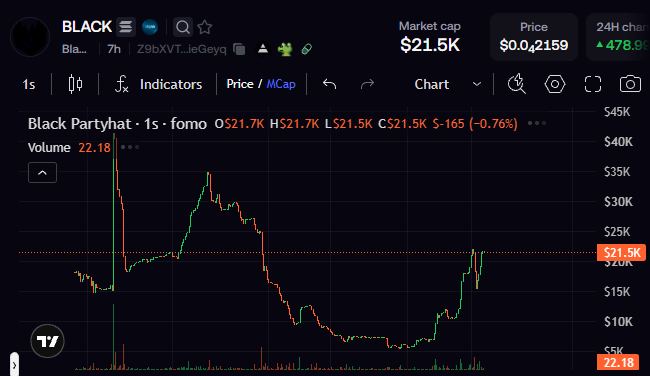Open chart settings hexagon icon
The image size is (650, 376).
[555, 84]
